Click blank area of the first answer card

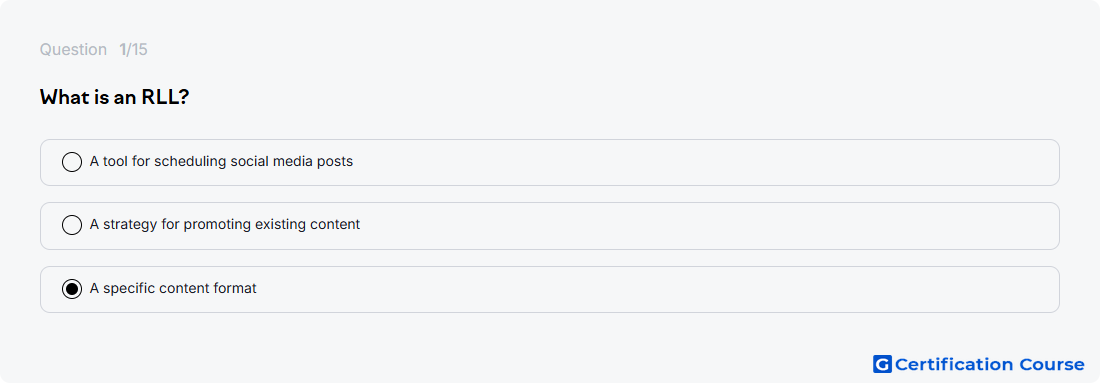coord(702,162)
